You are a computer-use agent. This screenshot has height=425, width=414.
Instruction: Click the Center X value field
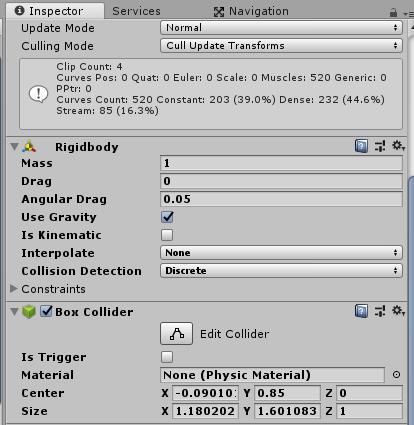tap(205, 393)
